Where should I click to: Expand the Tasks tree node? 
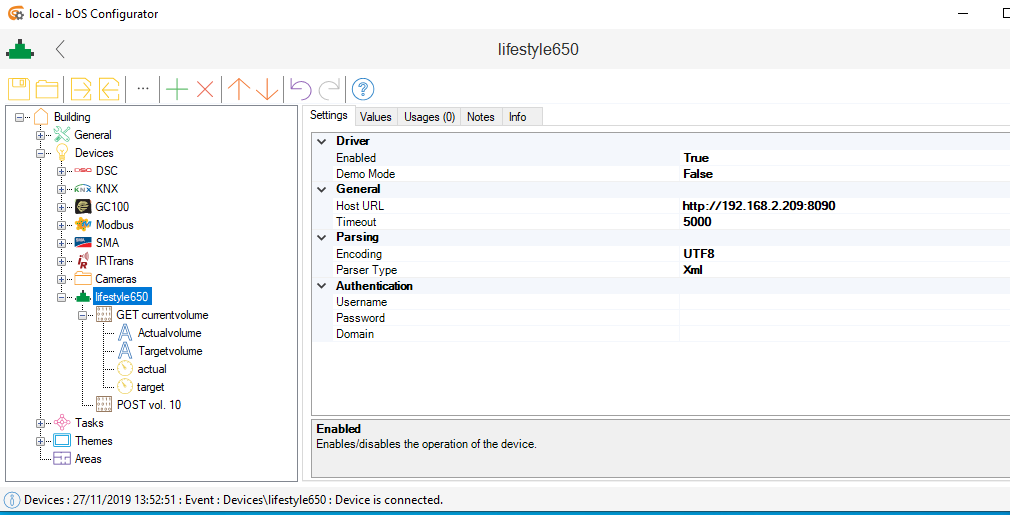point(41,423)
